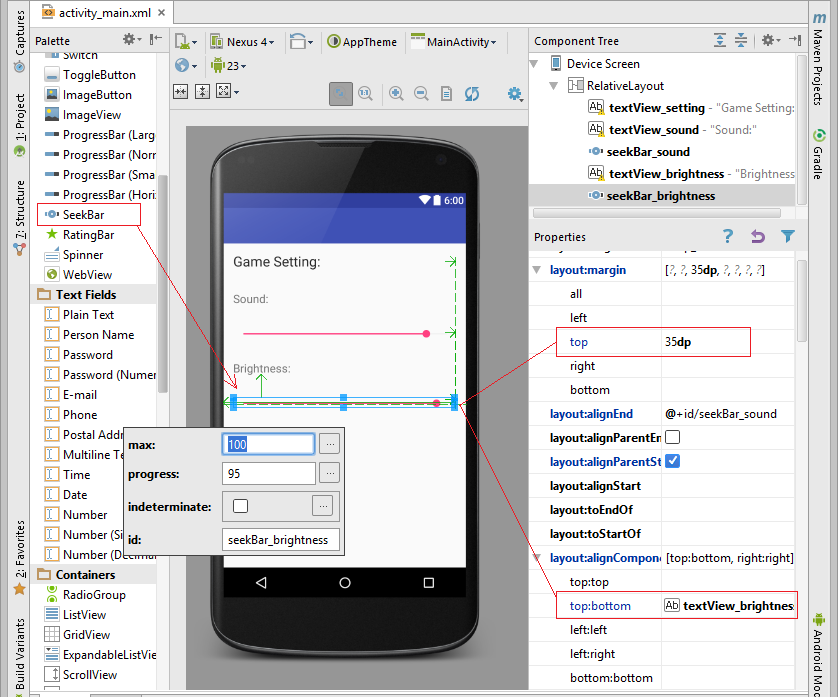Viewport: 838px width, 697px height.
Task: Select the SeekBar widget in the Palette
Action: click(87, 214)
